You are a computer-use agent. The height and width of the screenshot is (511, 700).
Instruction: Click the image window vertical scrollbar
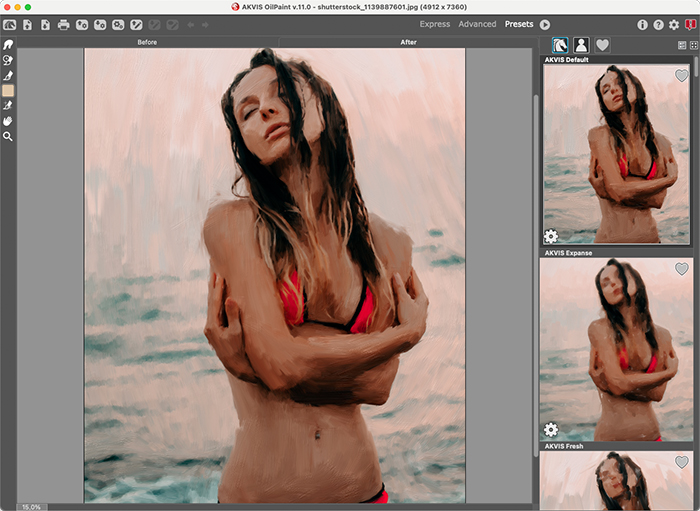coord(535,275)
